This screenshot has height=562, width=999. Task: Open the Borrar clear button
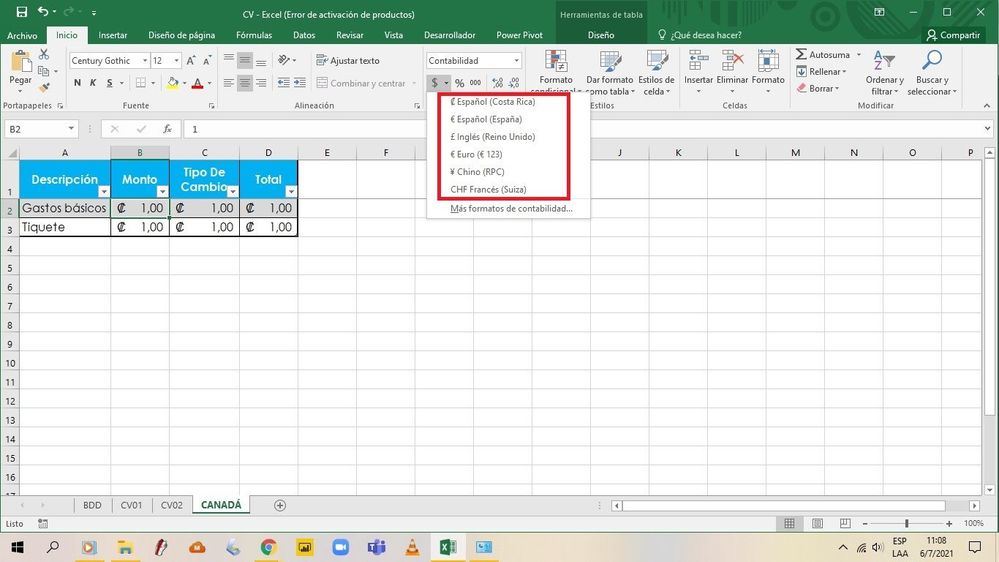coord(818,89)
